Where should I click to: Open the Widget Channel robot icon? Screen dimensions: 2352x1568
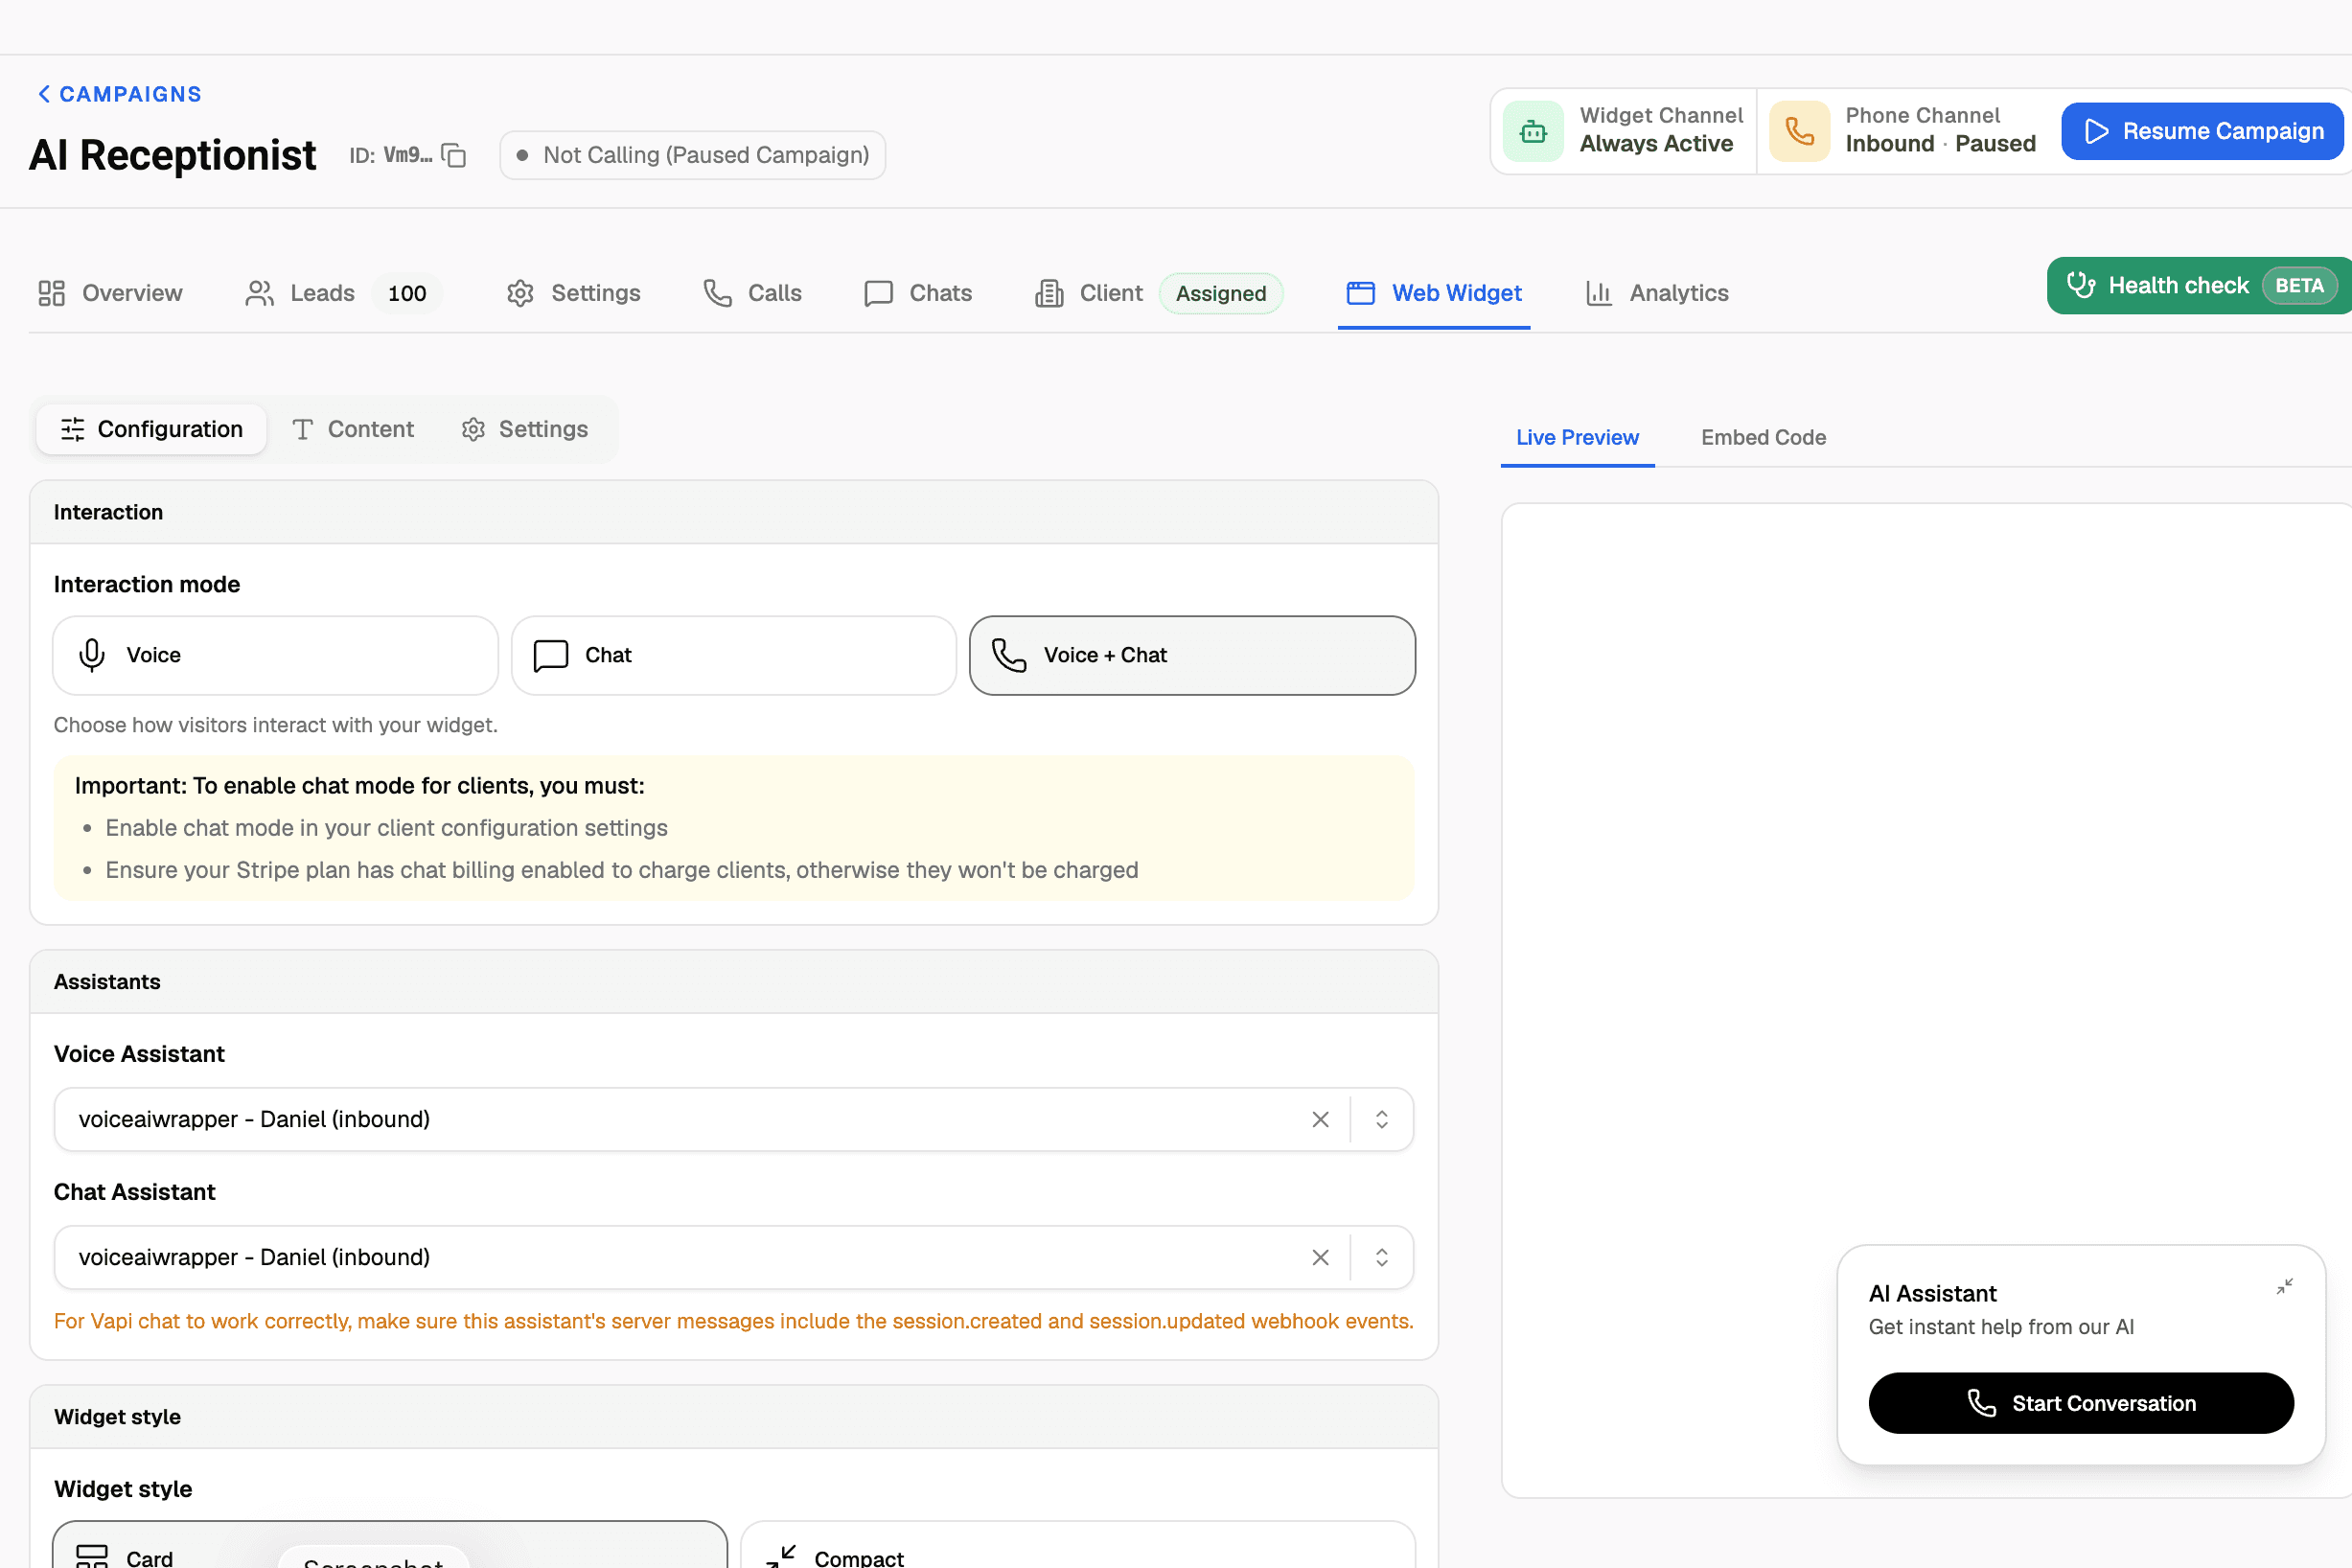coord(1533,131)
